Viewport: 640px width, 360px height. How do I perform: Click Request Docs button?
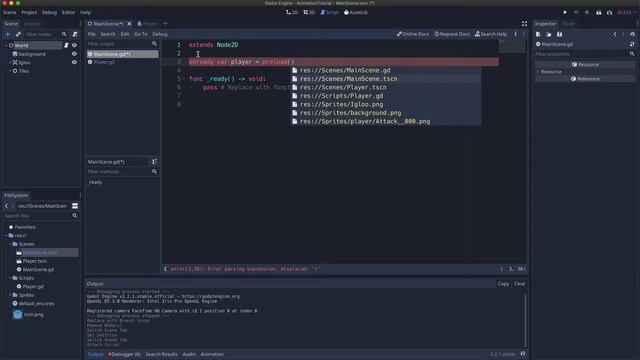pyautogui.click(x=452, y=34)
